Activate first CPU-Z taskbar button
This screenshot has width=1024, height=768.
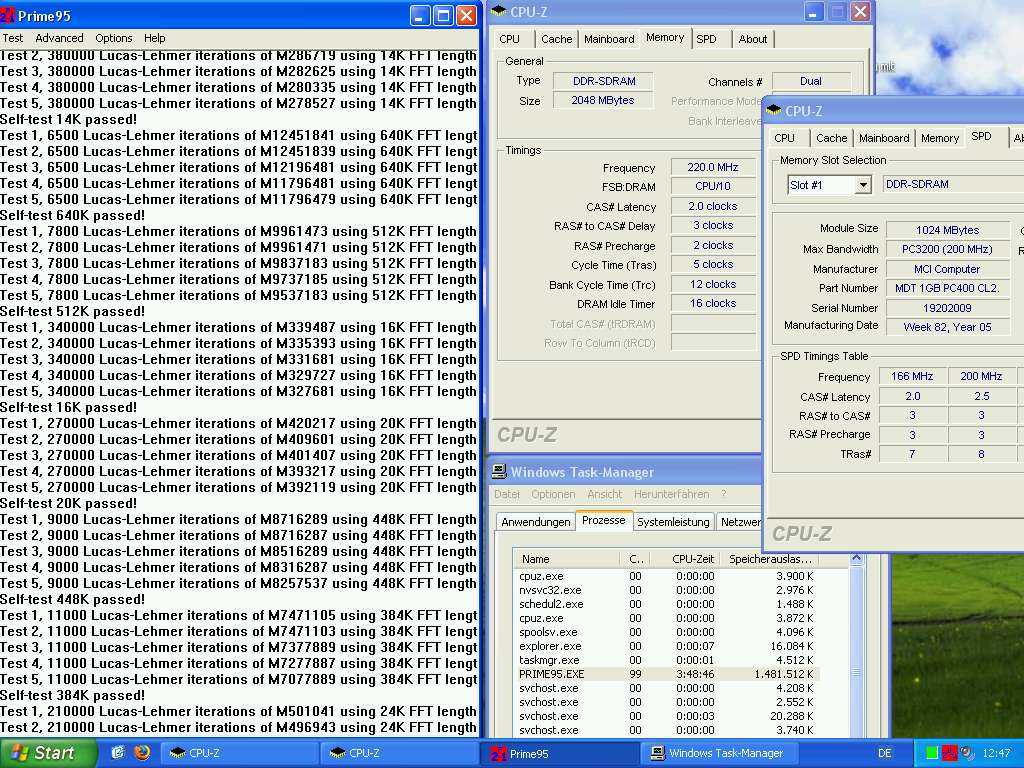click(239, 753)
